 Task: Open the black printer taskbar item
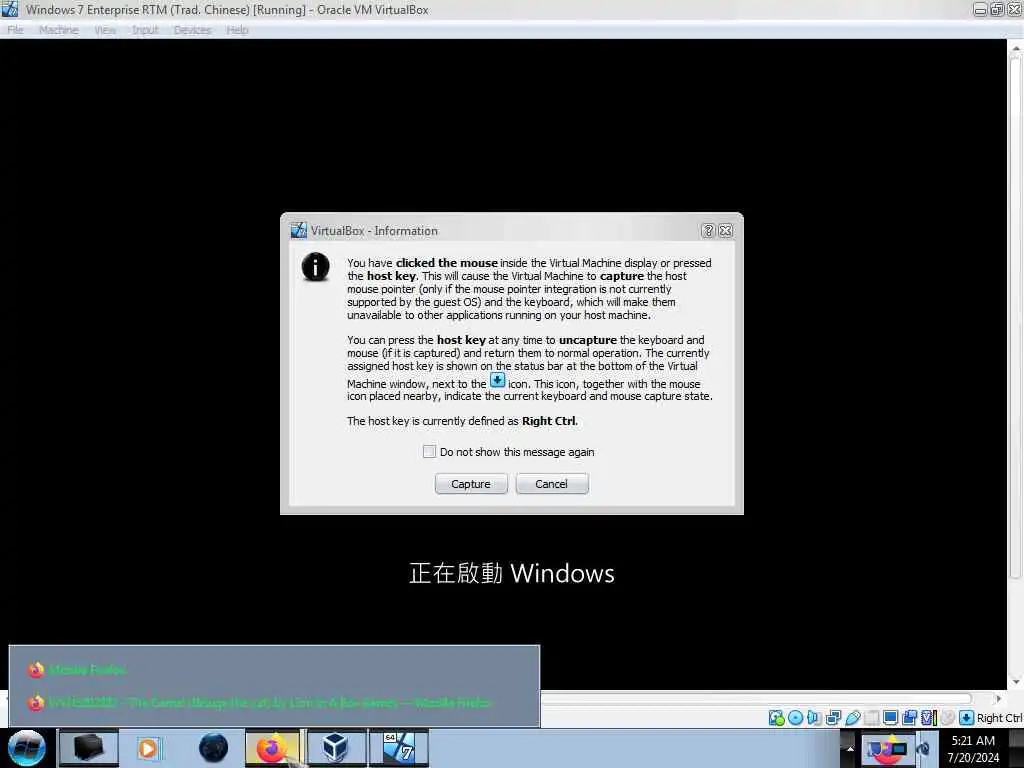[x=89, y=748]
